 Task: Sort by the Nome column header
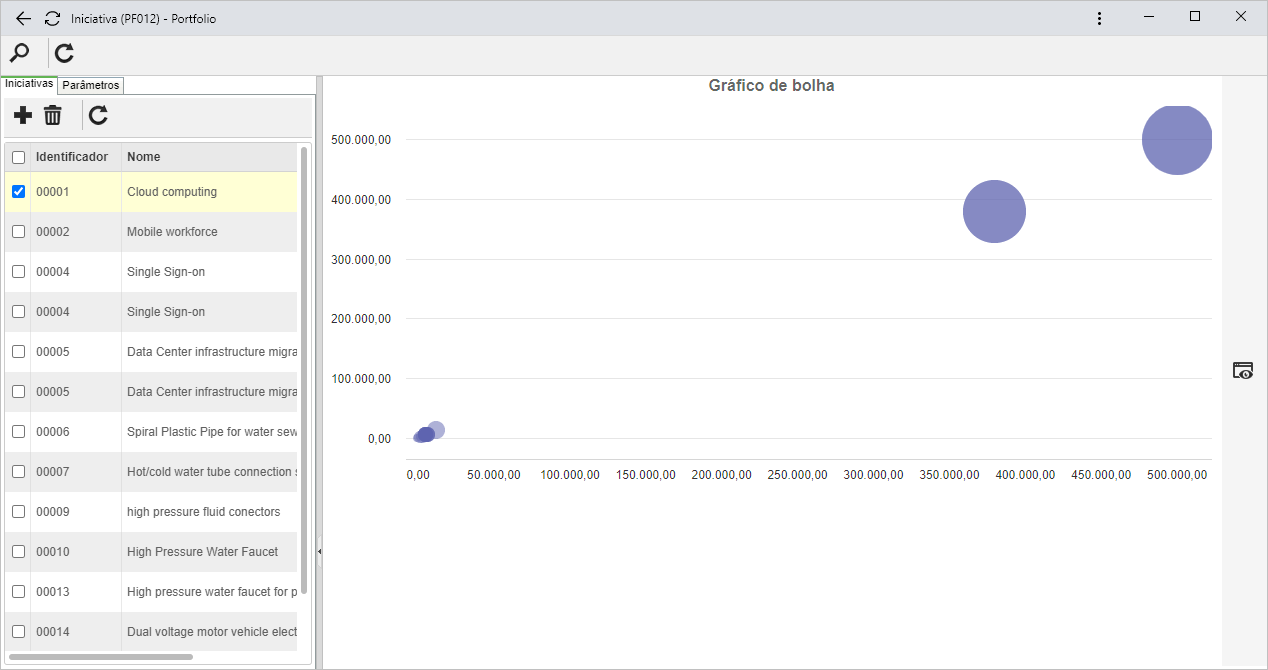[143, 157]
